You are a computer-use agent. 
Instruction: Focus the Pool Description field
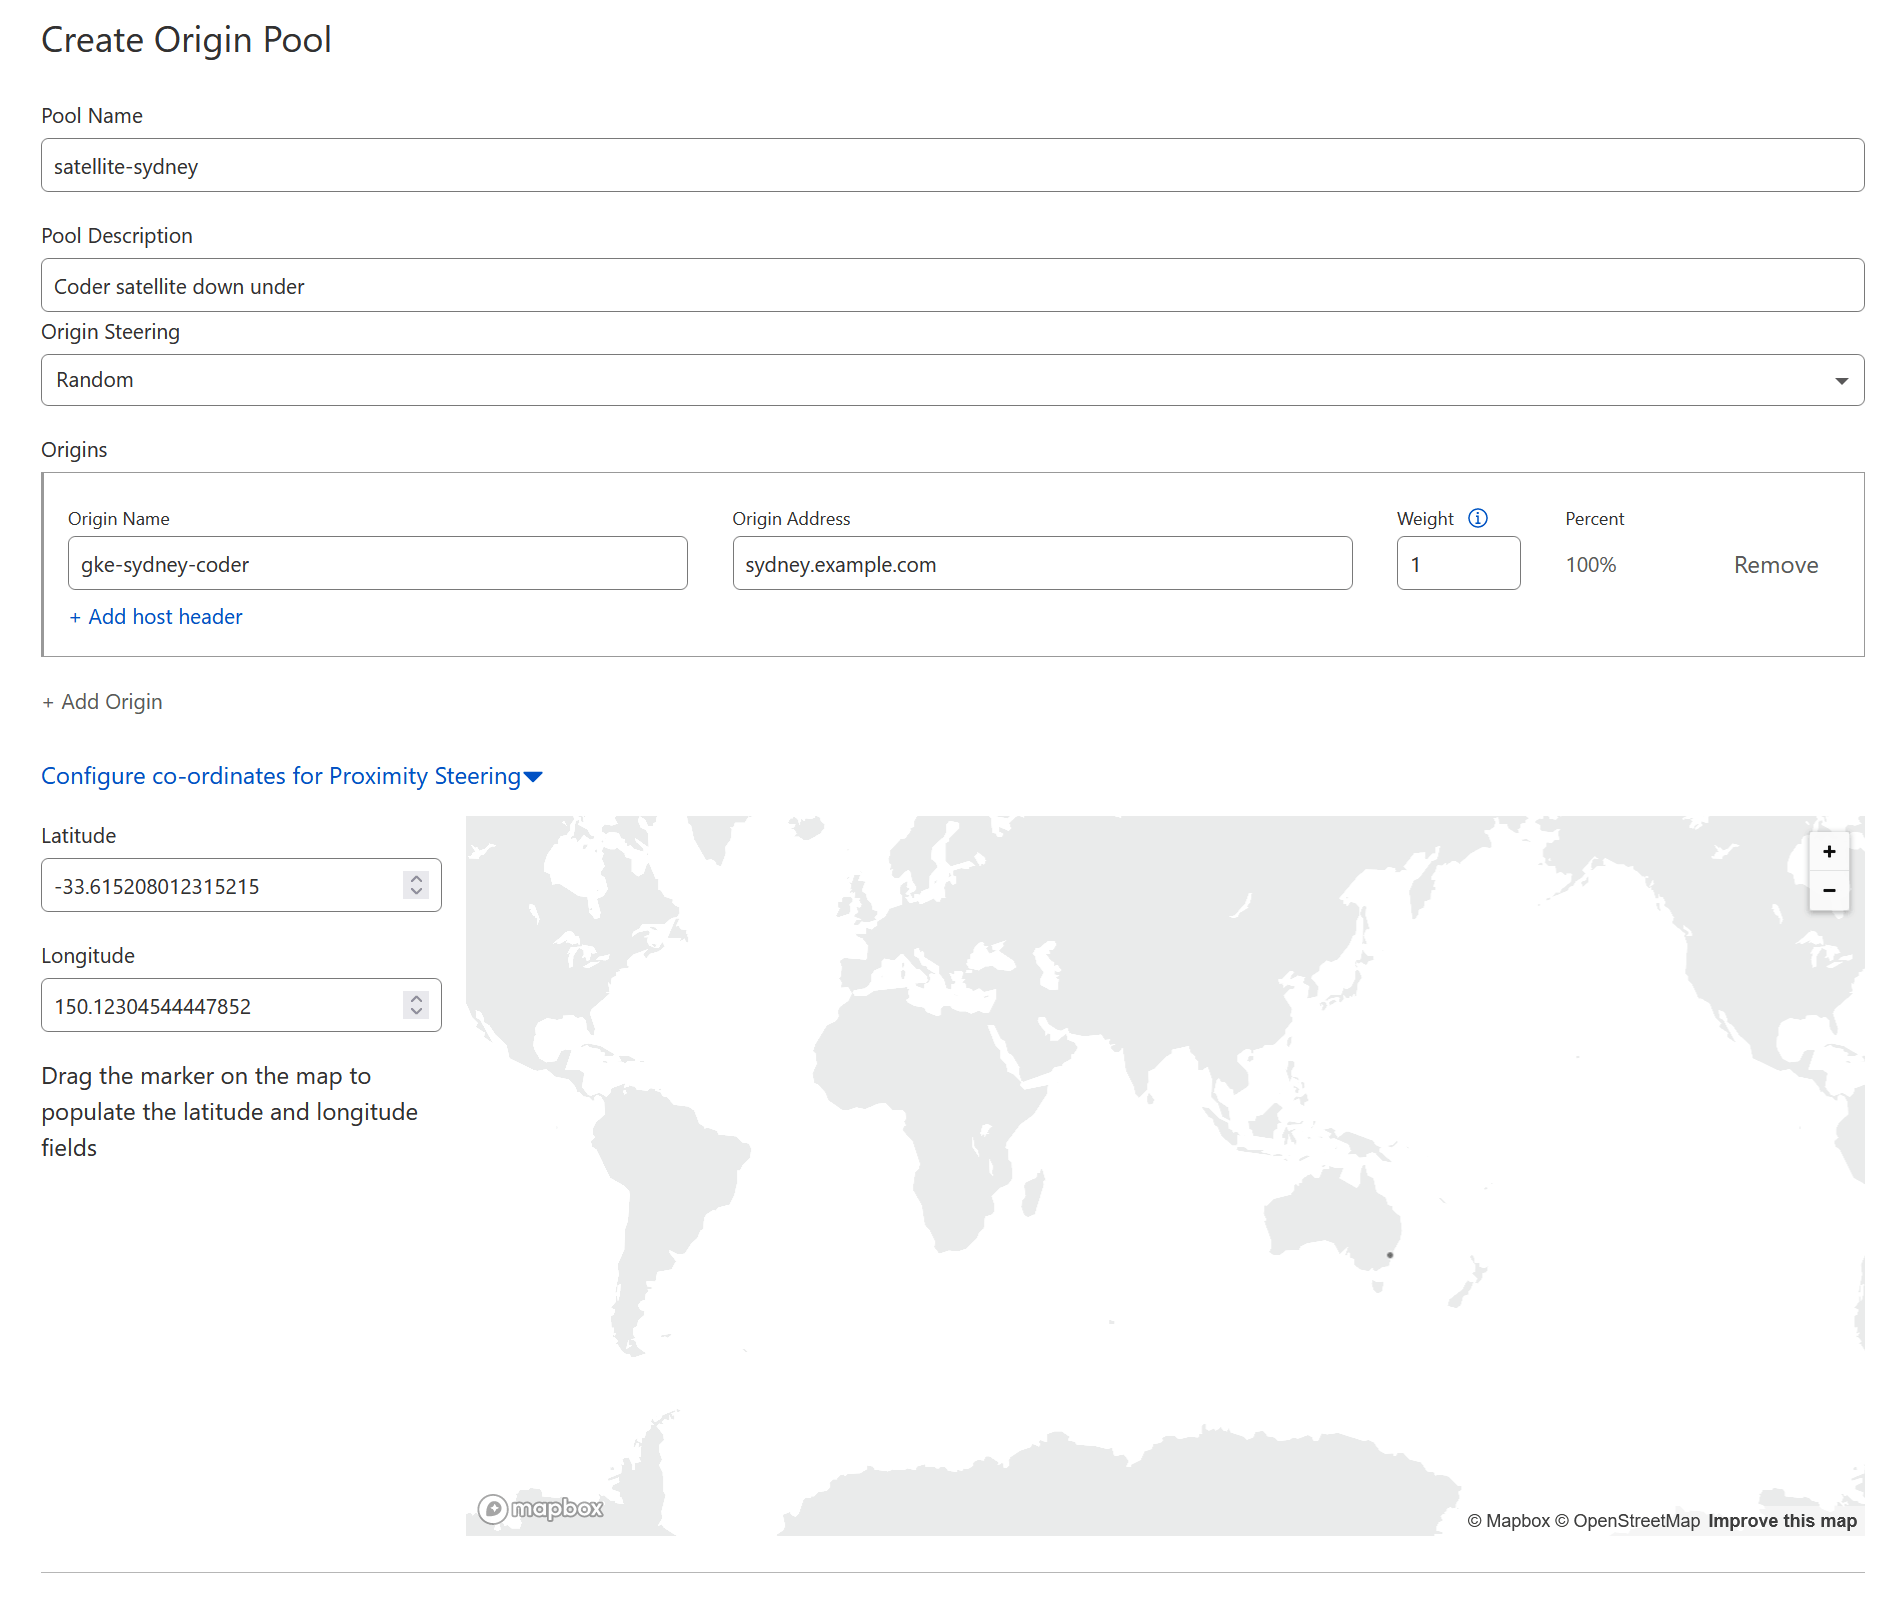pos(951,286)
